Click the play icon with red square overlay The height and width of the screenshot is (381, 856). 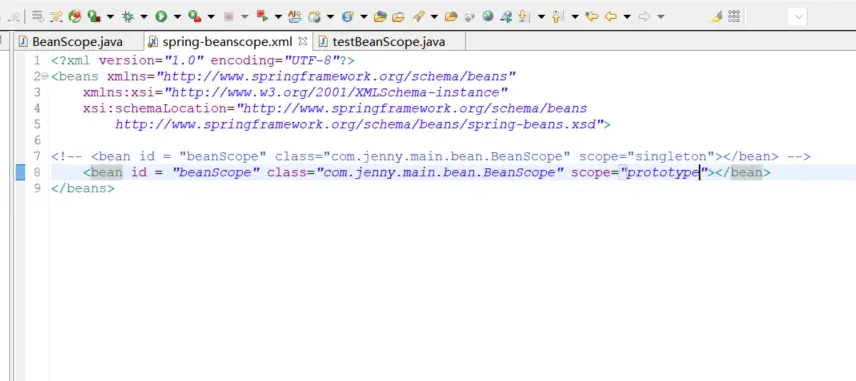(x=94, y=16)
